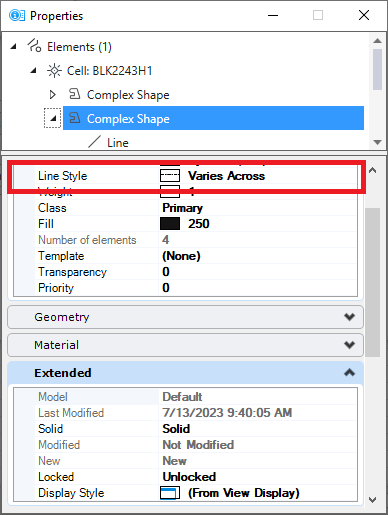
Task: Click the tree scrollbar down arrow
Action: pyautogui.click(x=377, y=142)
